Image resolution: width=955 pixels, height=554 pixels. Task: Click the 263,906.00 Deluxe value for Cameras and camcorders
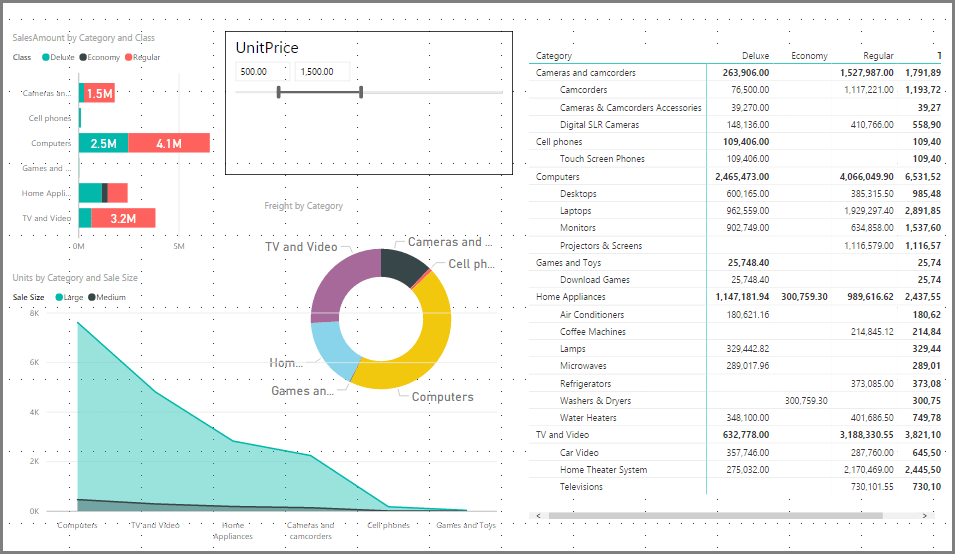tap(745, 72)
